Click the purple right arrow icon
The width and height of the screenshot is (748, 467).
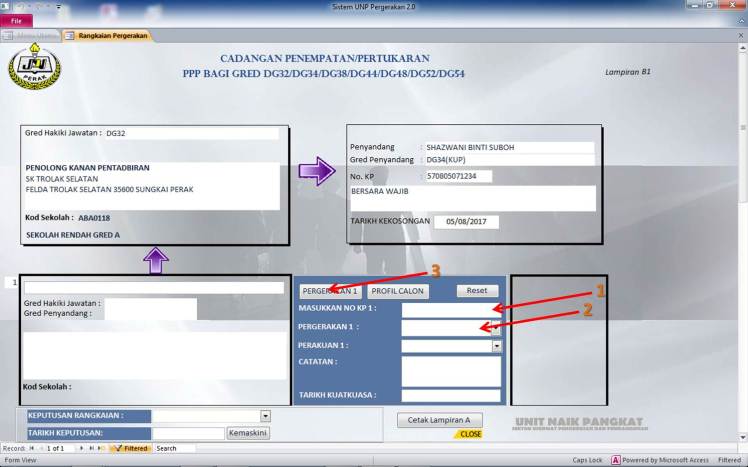pos(316,171)
